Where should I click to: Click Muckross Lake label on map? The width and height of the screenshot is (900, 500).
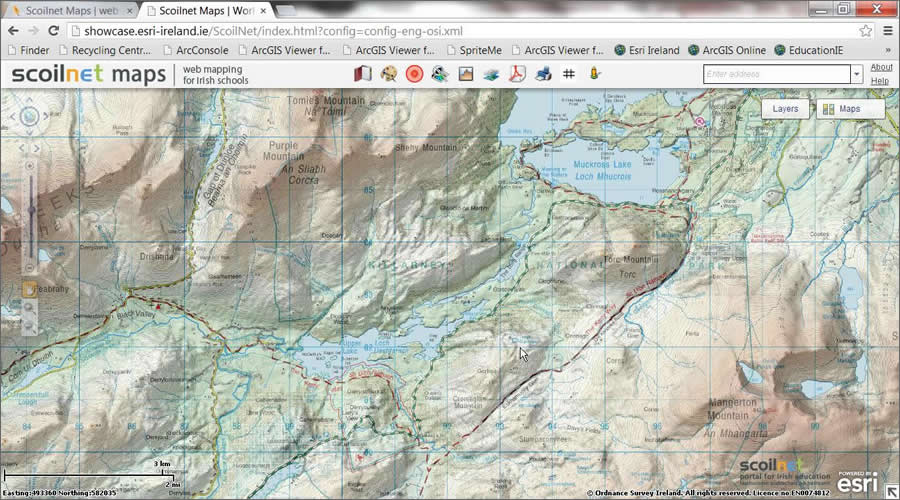pyautogui.click(x=602, y=164)
